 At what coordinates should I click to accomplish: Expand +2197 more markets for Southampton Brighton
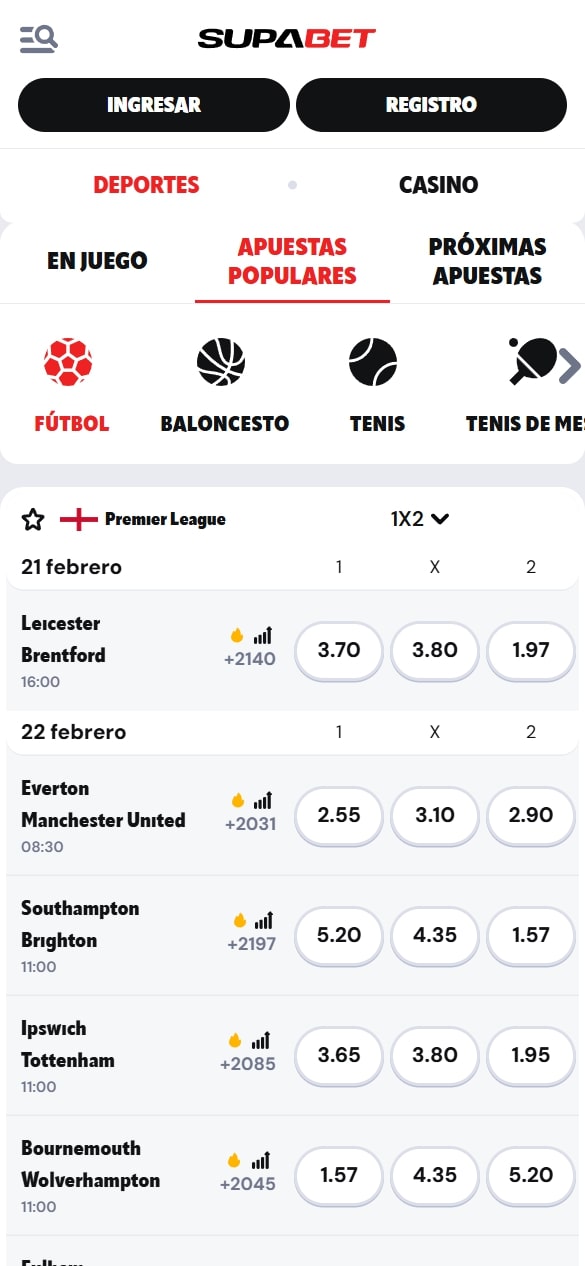(x=251, y=944)
